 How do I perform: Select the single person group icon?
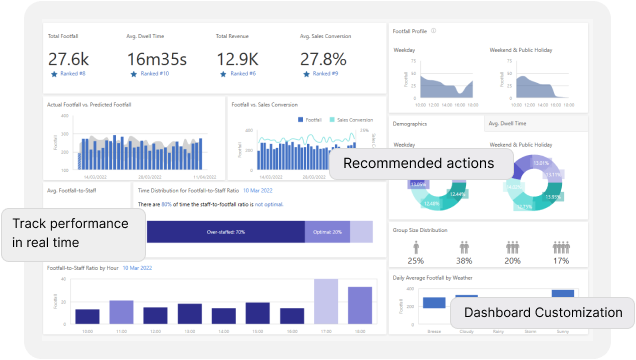click(x=416, y=247)
